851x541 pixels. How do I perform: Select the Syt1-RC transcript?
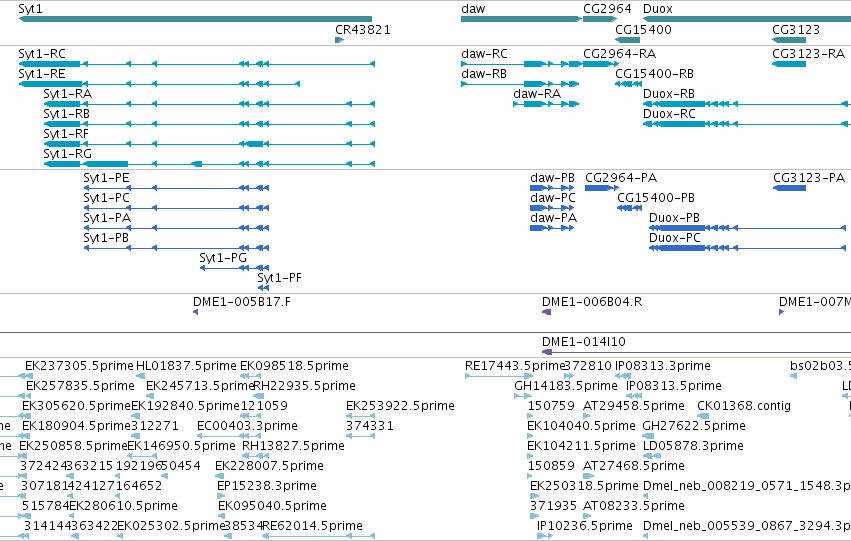[196, 64]
